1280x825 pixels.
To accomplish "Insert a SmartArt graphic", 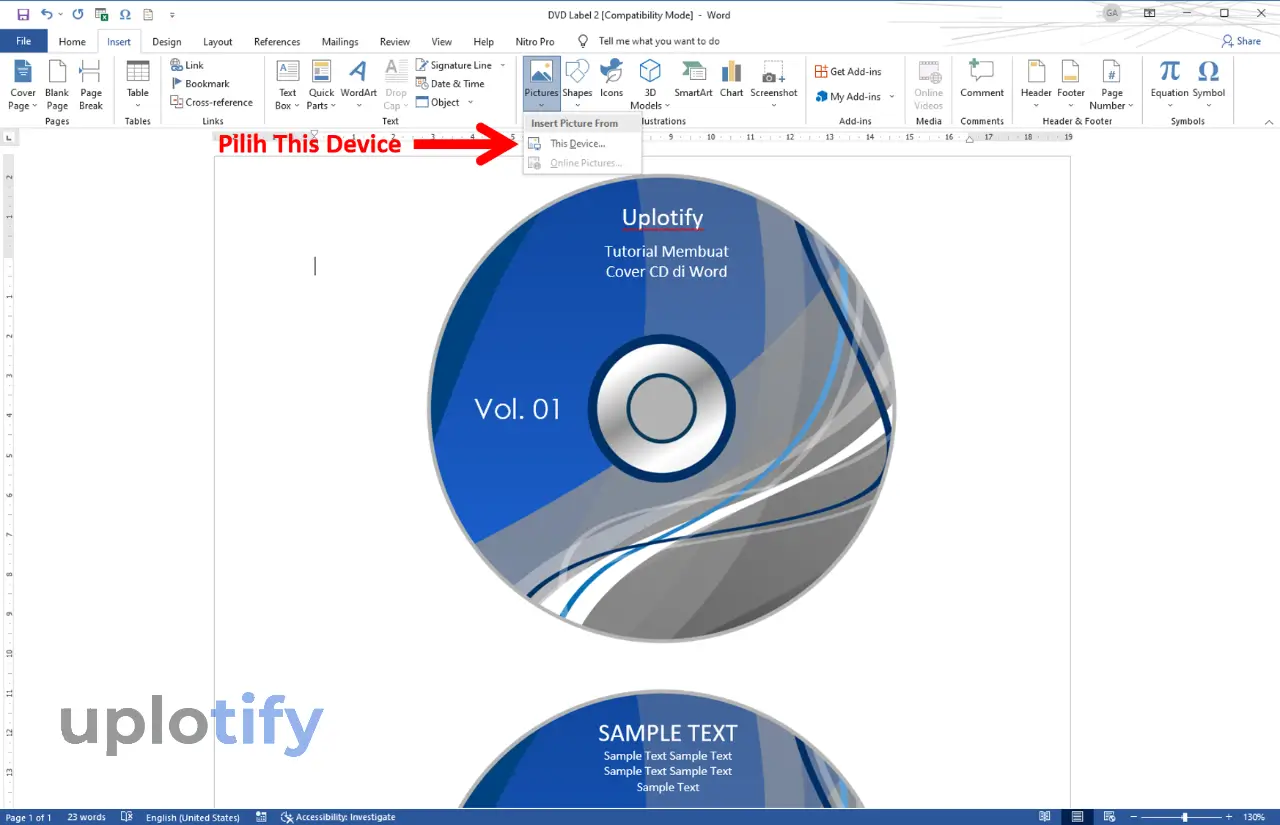I will pos(693,79).
